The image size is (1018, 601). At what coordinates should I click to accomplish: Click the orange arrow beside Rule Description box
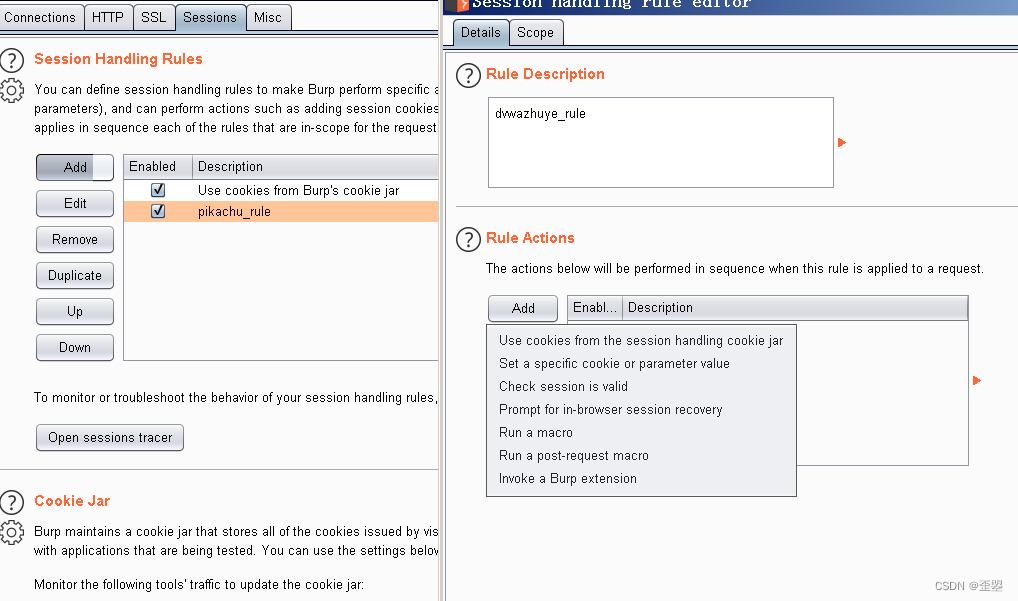pyautogui.click(x=842, y=142)
